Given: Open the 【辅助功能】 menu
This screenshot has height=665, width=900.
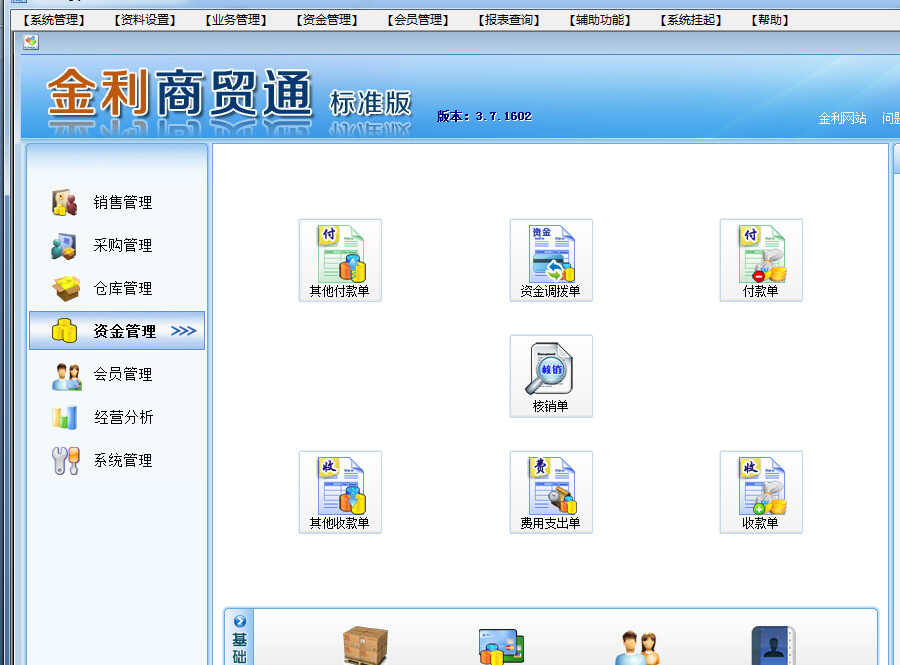Looking at the screenshot, I should click(600, 20).
